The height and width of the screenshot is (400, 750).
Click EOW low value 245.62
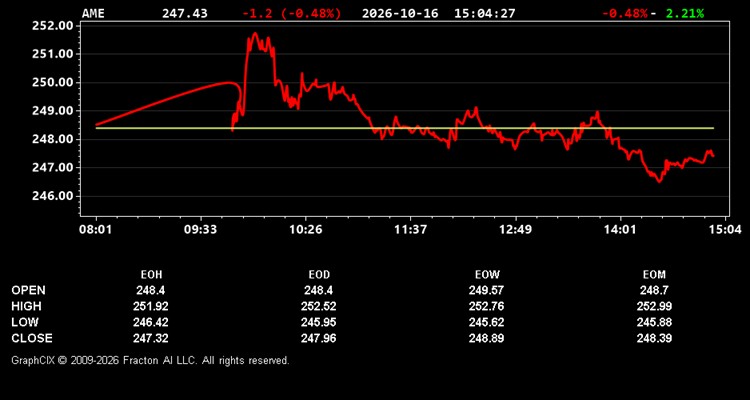pos(486,322)
